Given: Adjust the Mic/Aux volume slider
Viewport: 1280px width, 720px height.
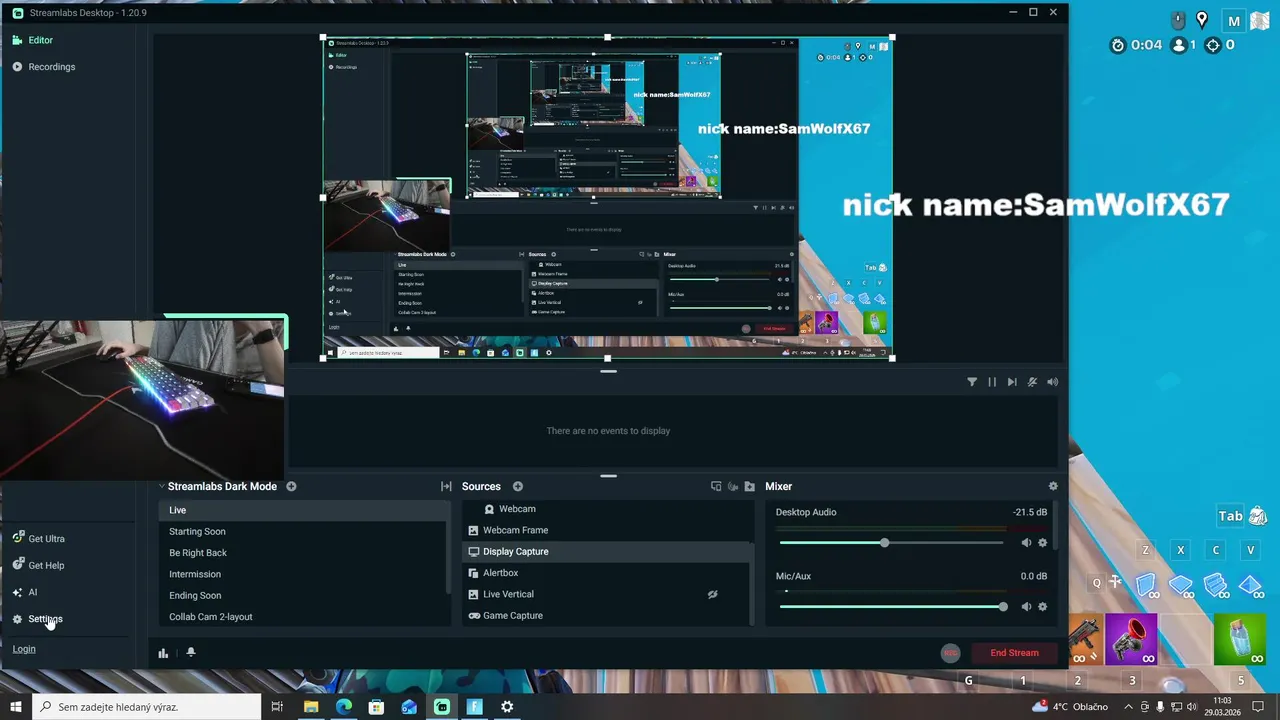Looking at the screenshot, I should [x=891, y=607].
